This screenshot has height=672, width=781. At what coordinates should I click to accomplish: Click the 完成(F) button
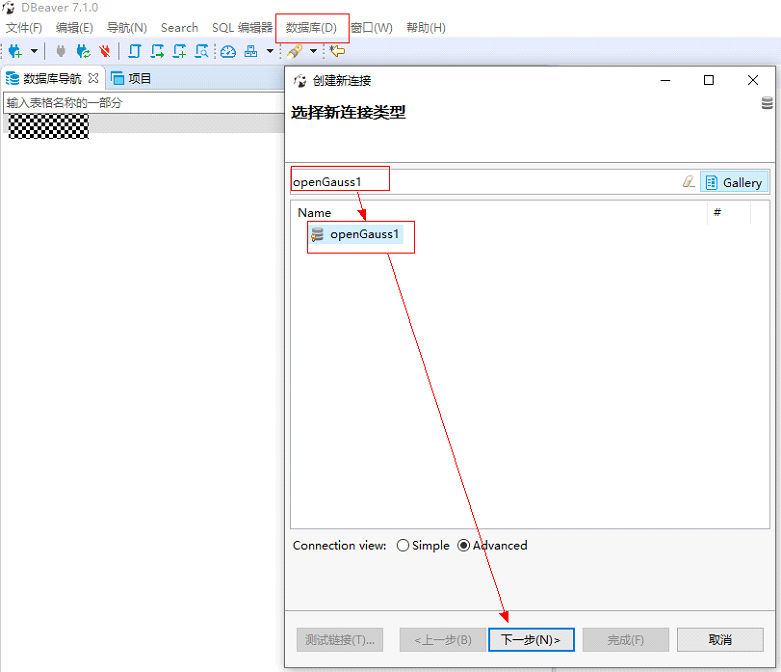[626, 640]
